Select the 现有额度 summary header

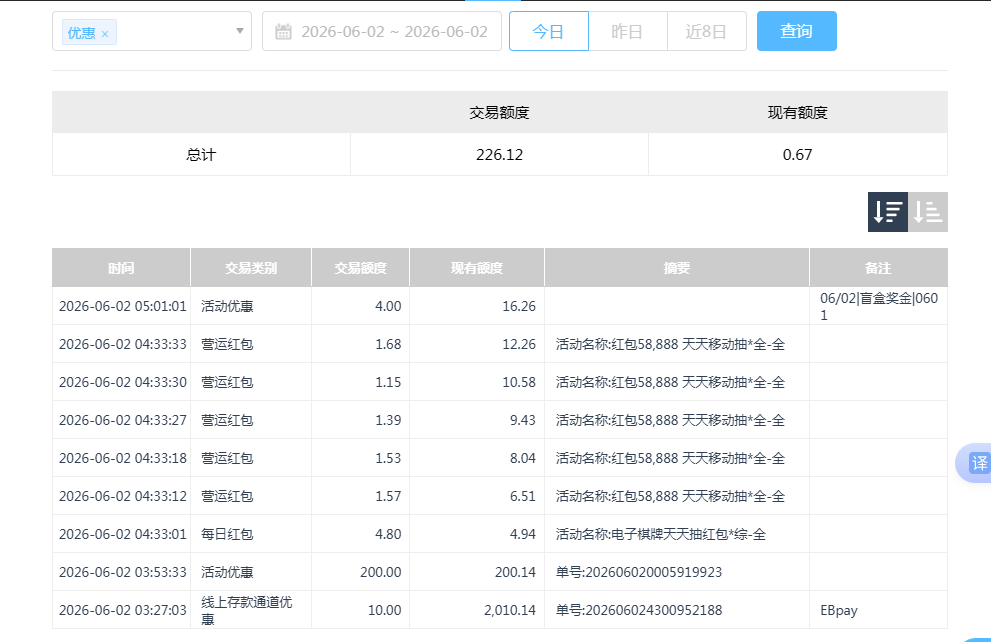point(797,112)
